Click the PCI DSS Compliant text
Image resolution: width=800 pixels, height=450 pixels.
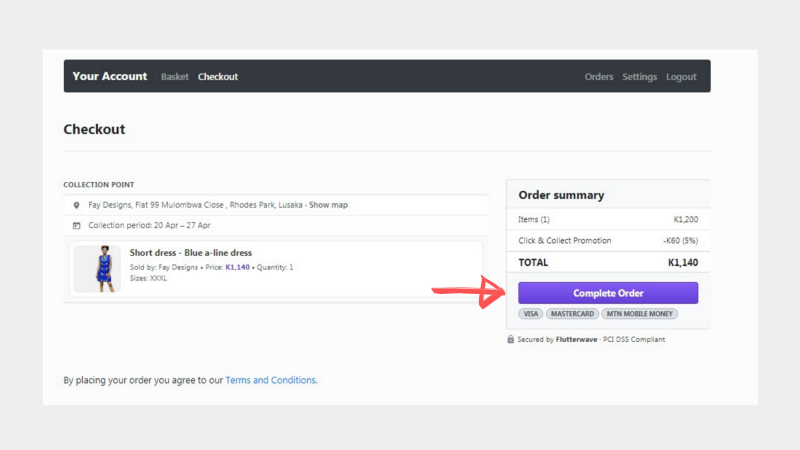point(634,339)
